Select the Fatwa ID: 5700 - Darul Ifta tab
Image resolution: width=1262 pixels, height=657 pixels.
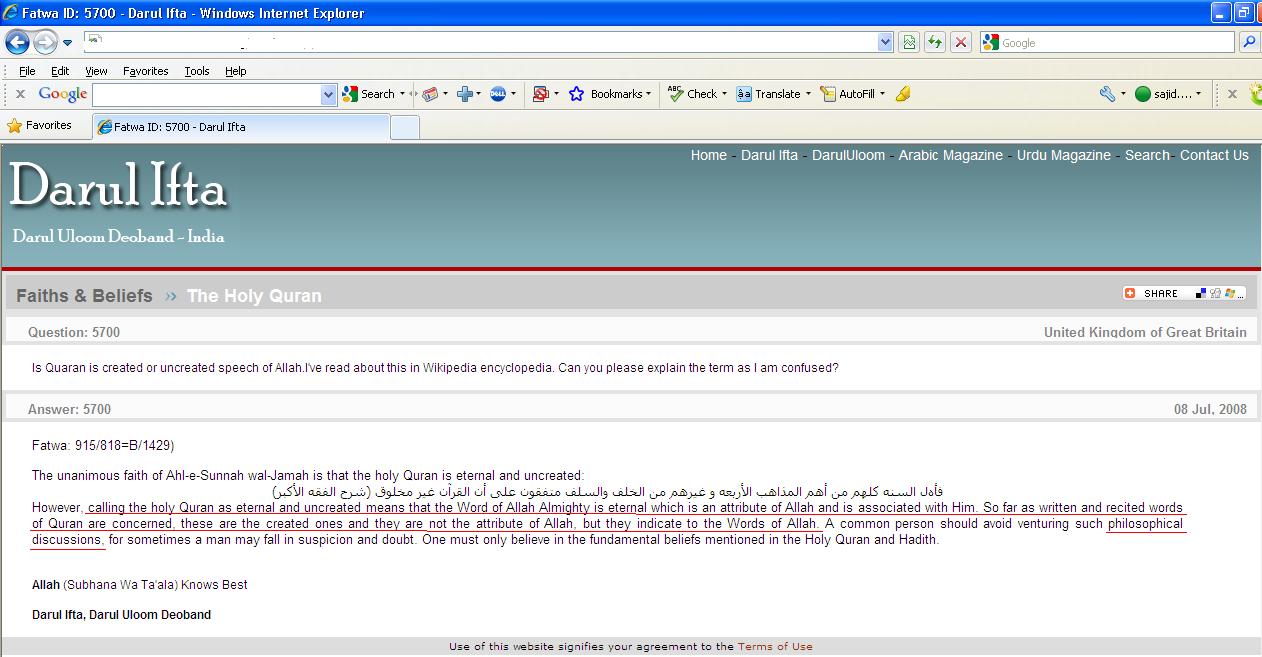240,127
